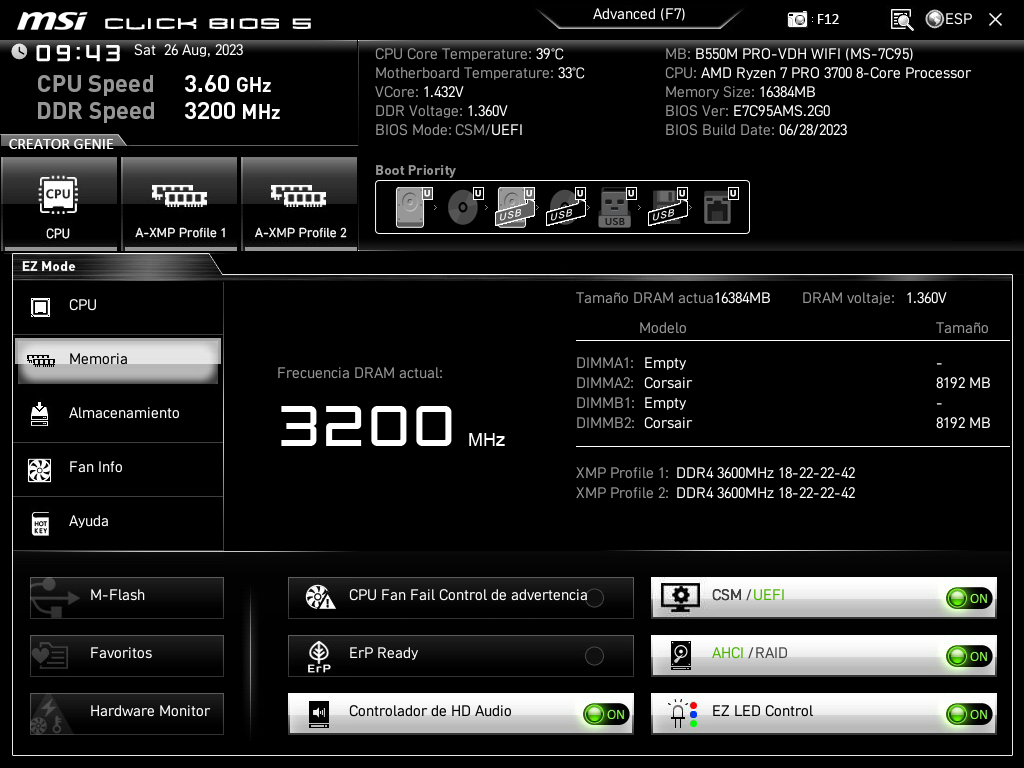Image resolution: width=1024 pixels, height=768 pixels.
Task: Click the DIMMB1 Empty row
Action: click(x=783, y=403)
